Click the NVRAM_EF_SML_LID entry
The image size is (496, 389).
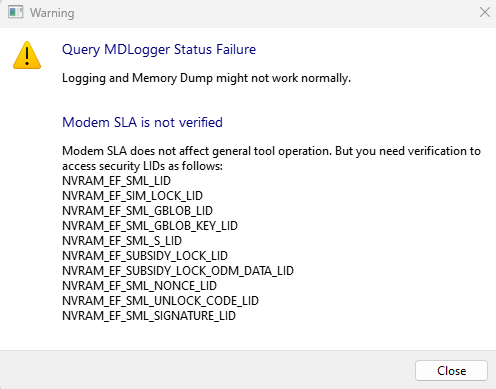pyautogui.click(x=116, y=181)
